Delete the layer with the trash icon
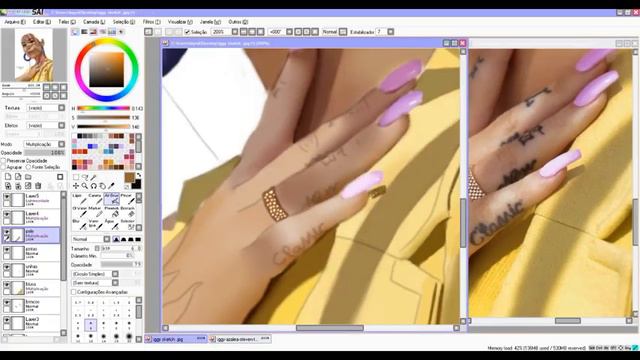This screenshot has width=640, height=360. coord(38,186)
